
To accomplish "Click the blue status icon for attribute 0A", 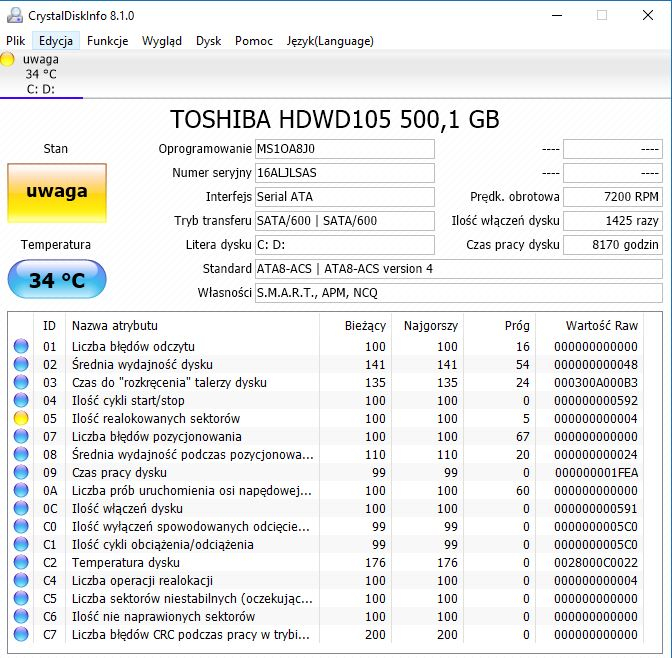I will point(21,490).
